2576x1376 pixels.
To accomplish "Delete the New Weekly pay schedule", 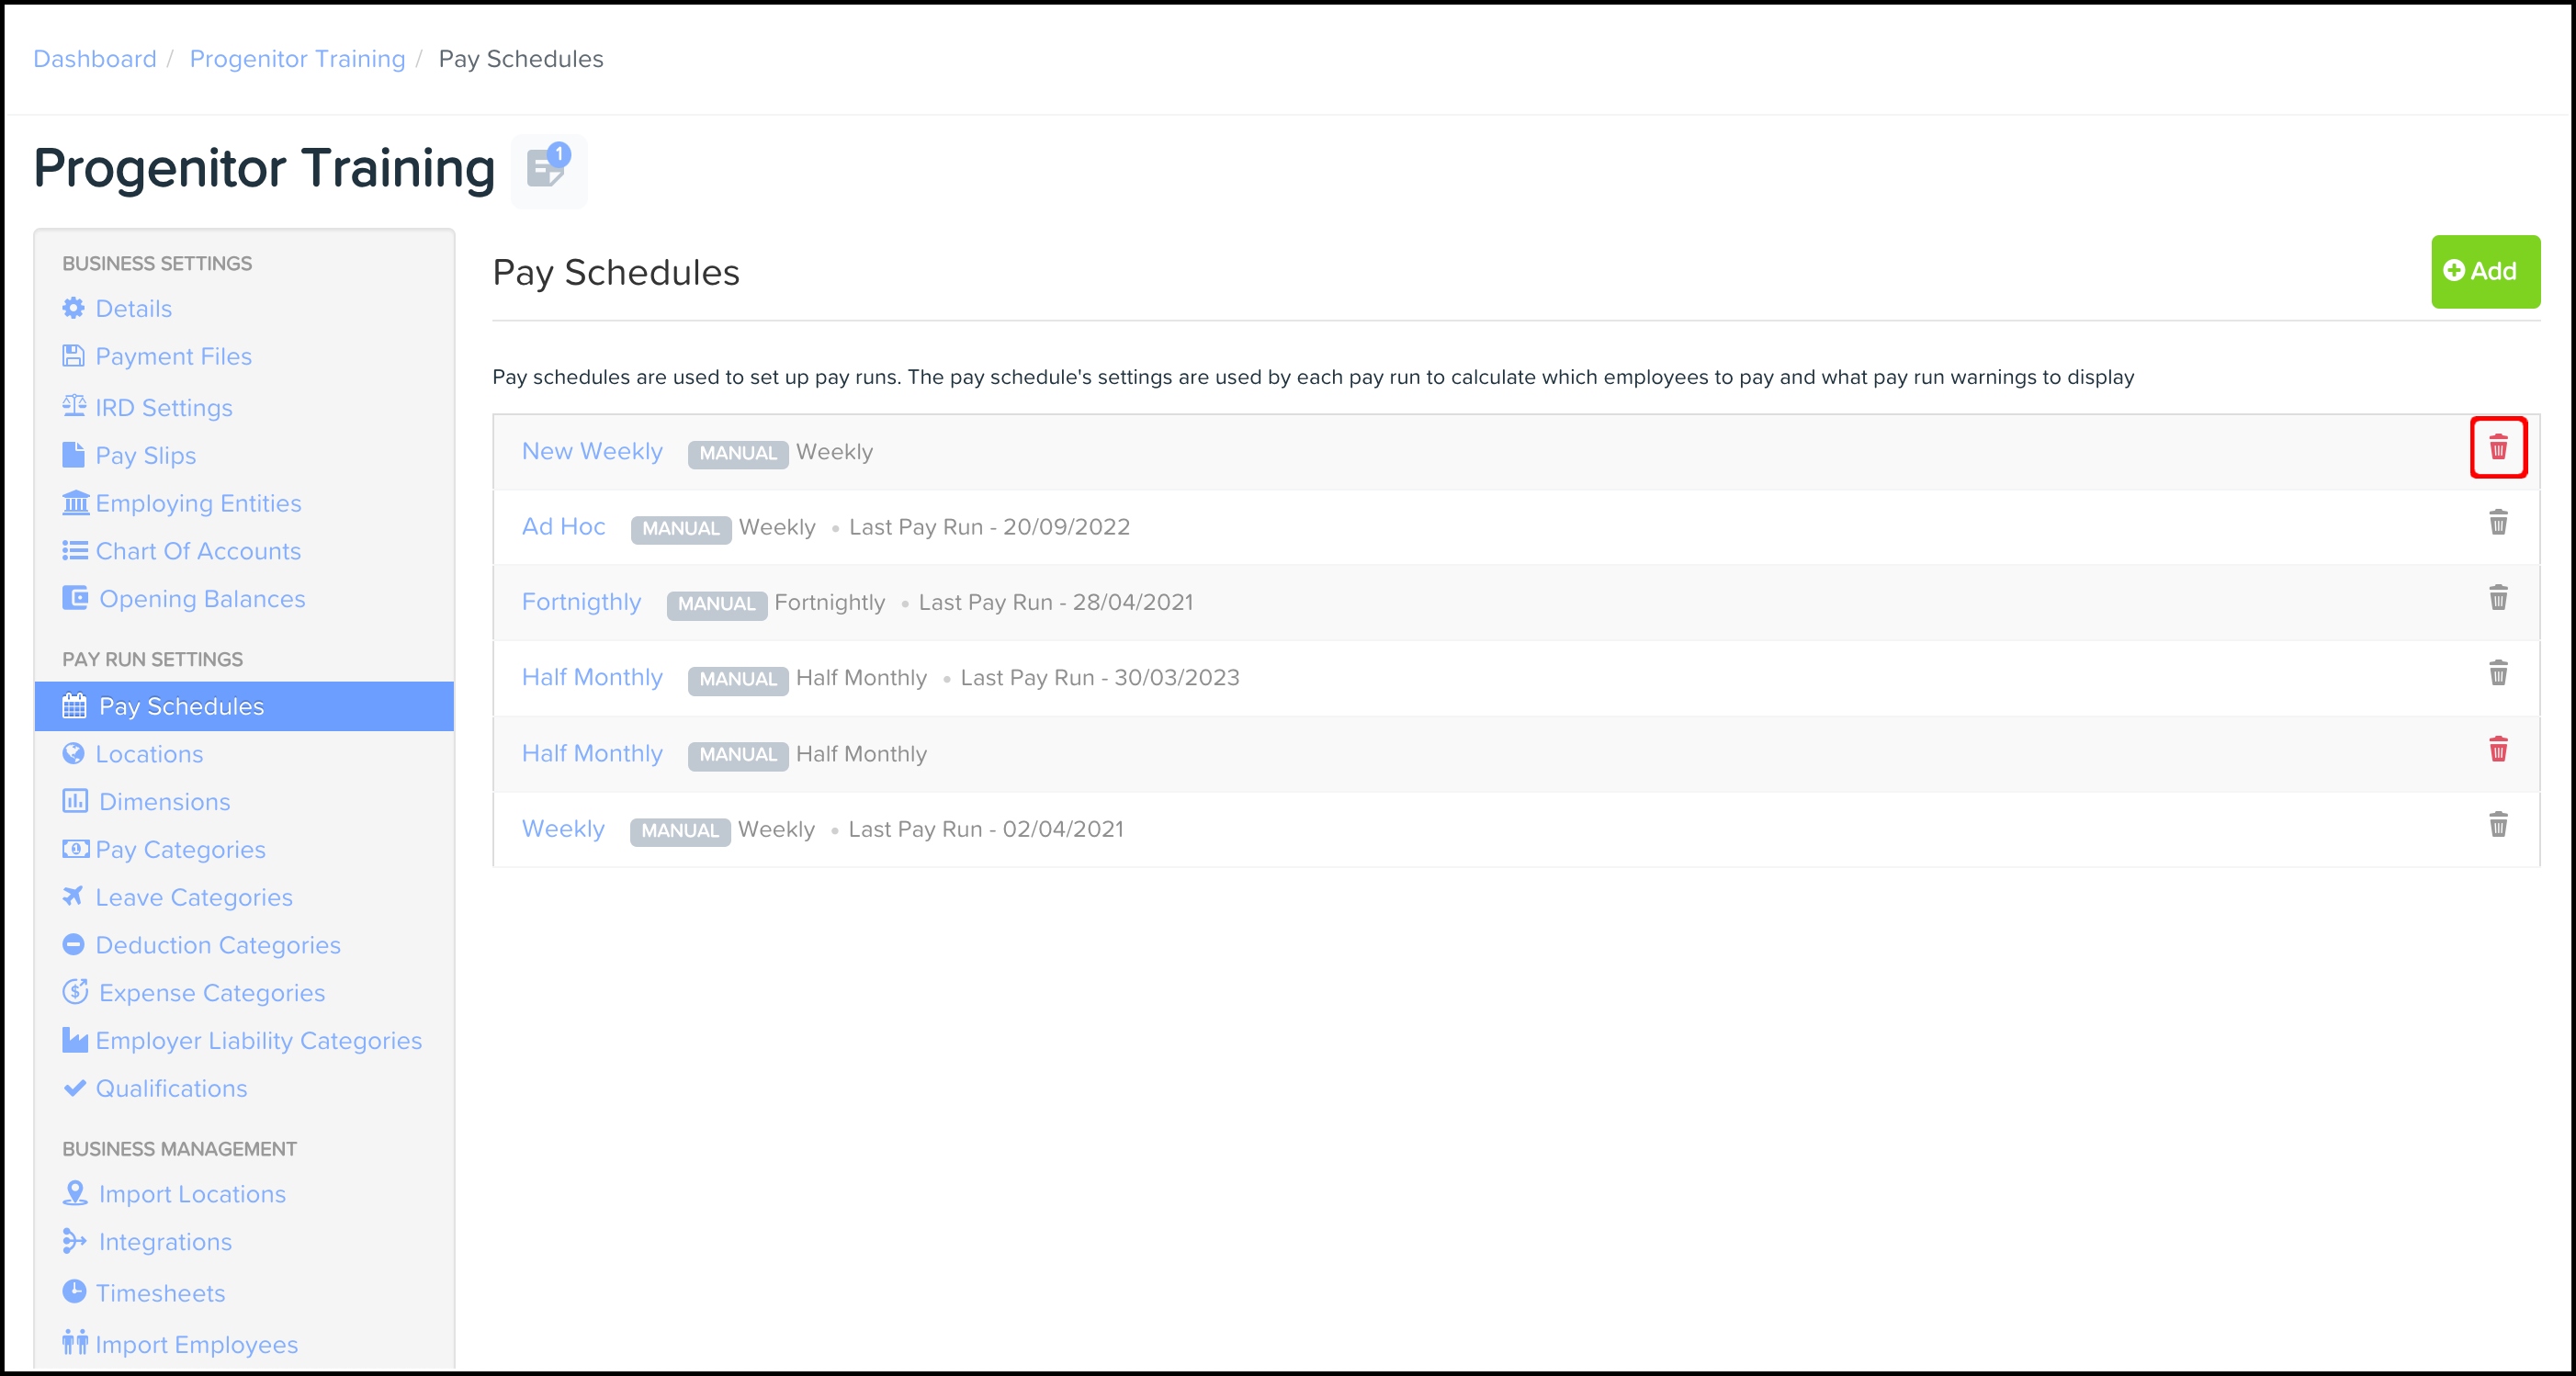I will pyautogui.click(x=2497, y=447).
